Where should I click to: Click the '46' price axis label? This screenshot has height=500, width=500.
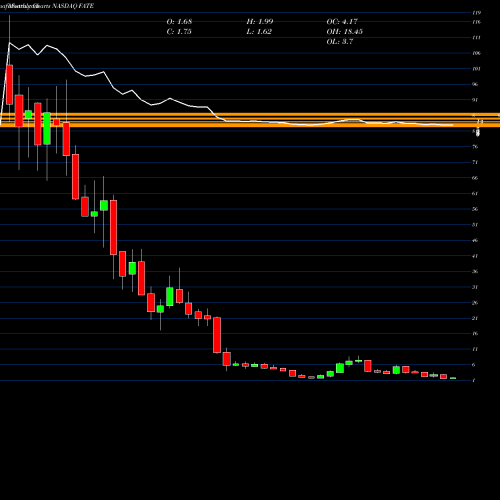pyautogui.click(x=475, y=240)
